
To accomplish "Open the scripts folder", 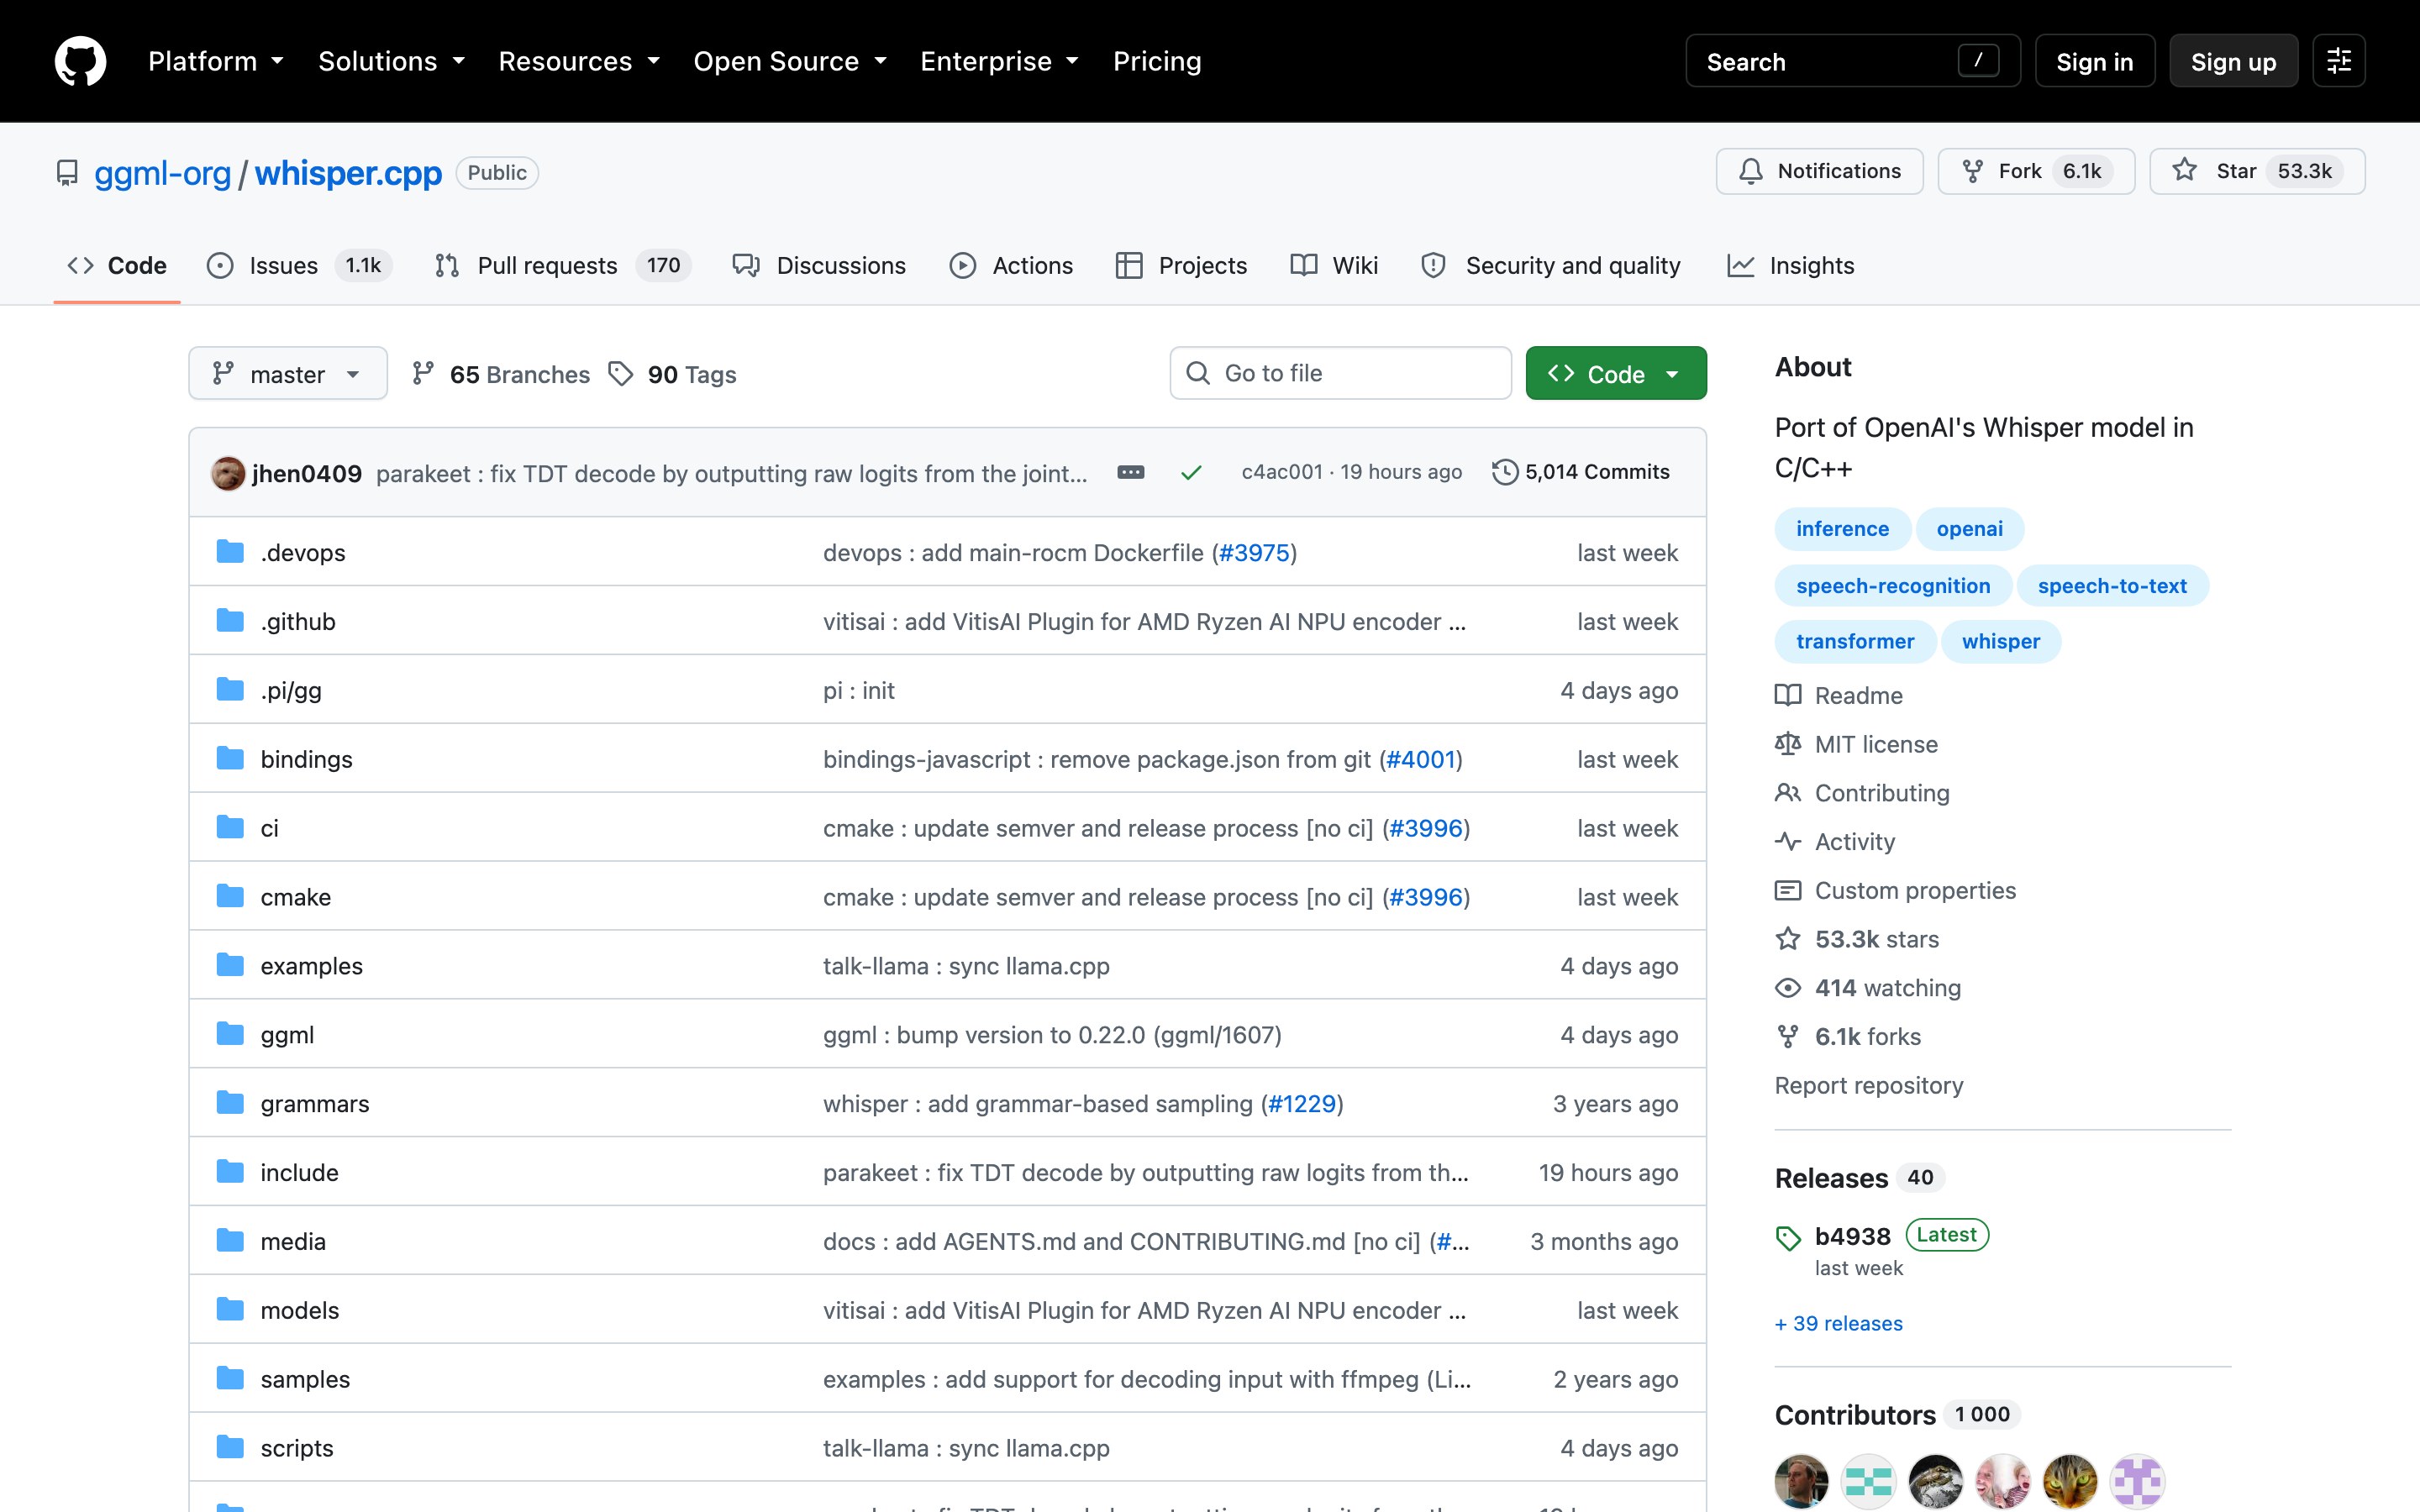I will click(x=297, y=1447).
